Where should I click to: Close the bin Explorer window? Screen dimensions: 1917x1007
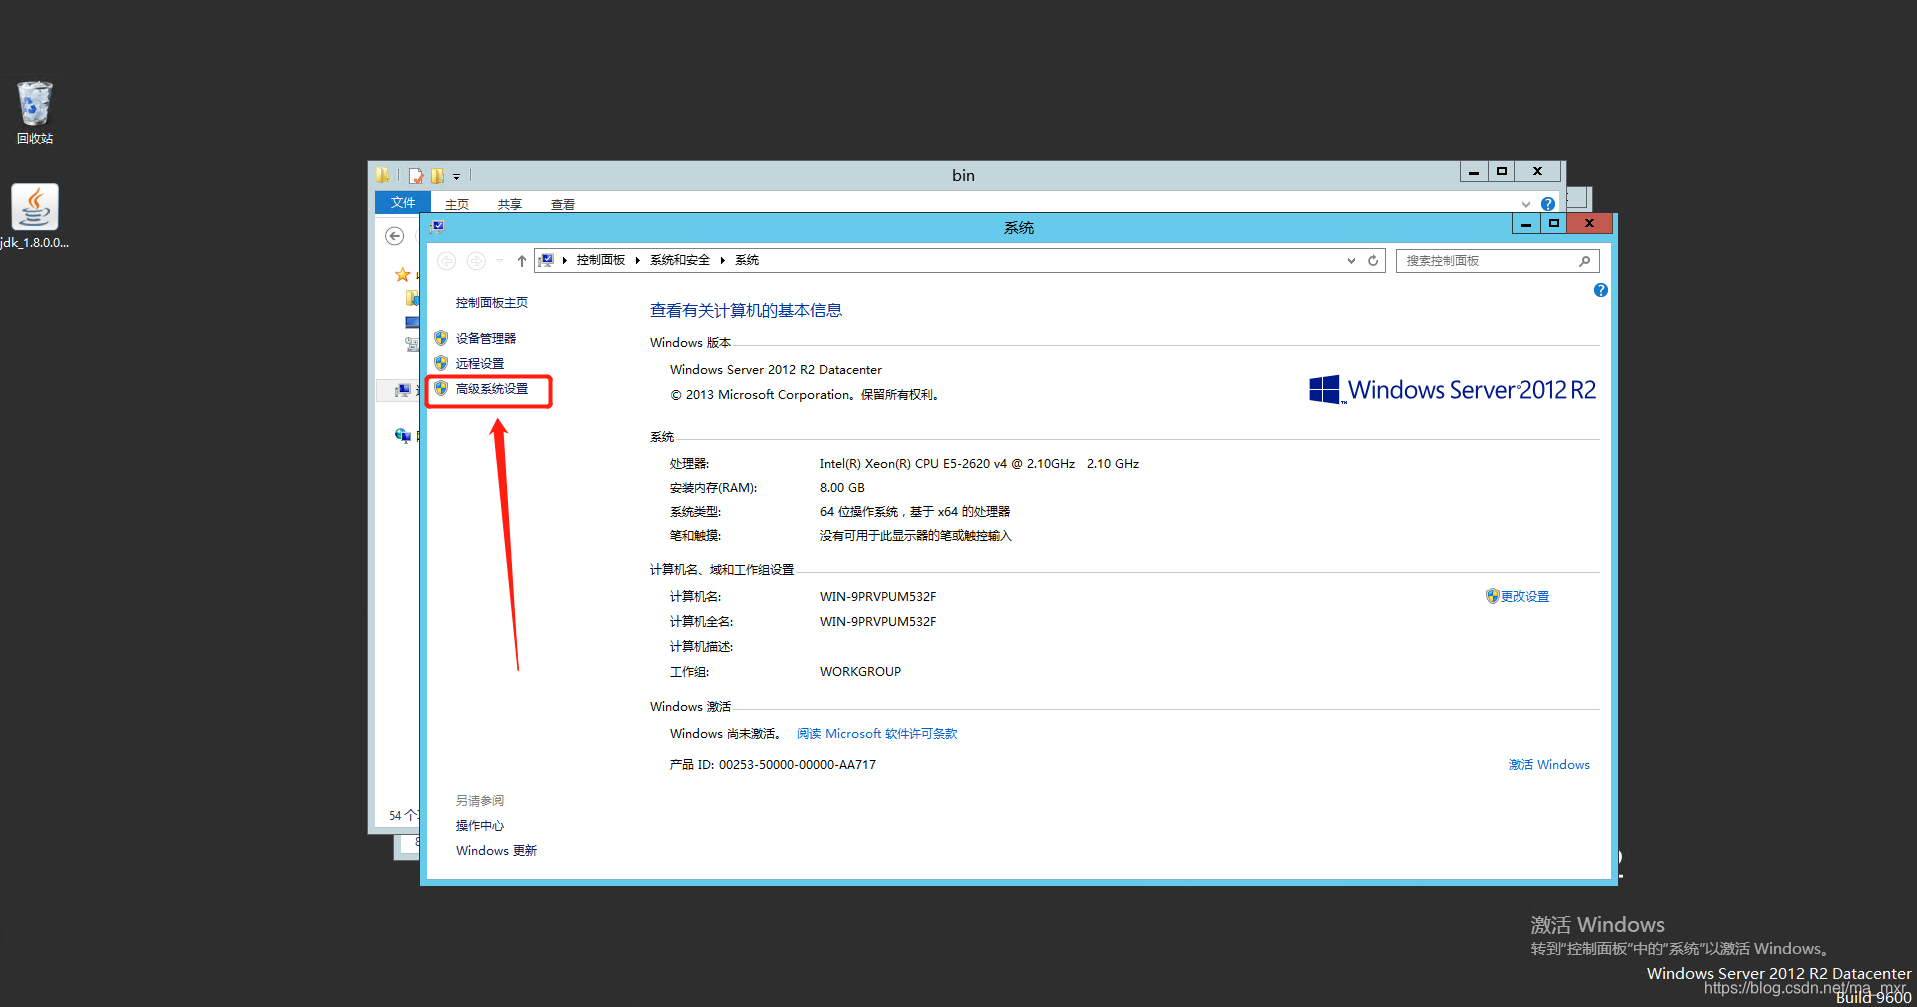tap(1538, 172)
